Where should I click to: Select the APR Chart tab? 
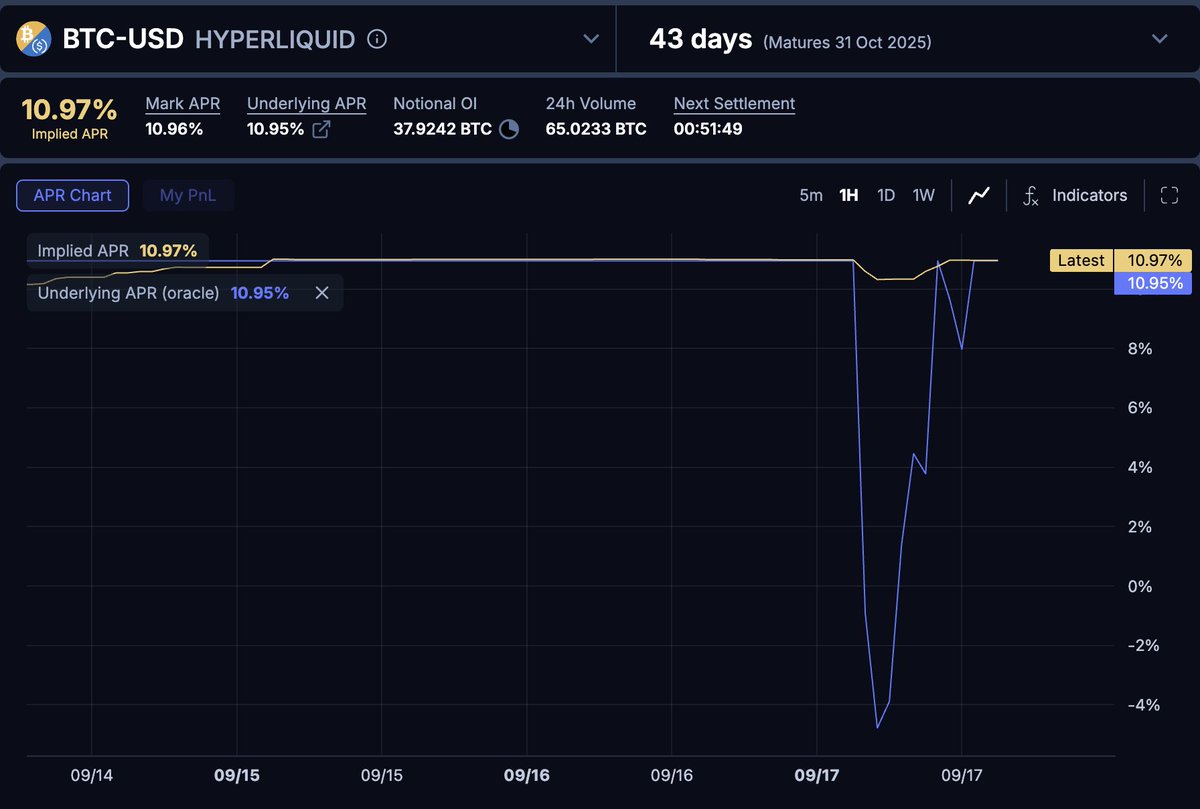pyautogui.click(x=72, y=195)
